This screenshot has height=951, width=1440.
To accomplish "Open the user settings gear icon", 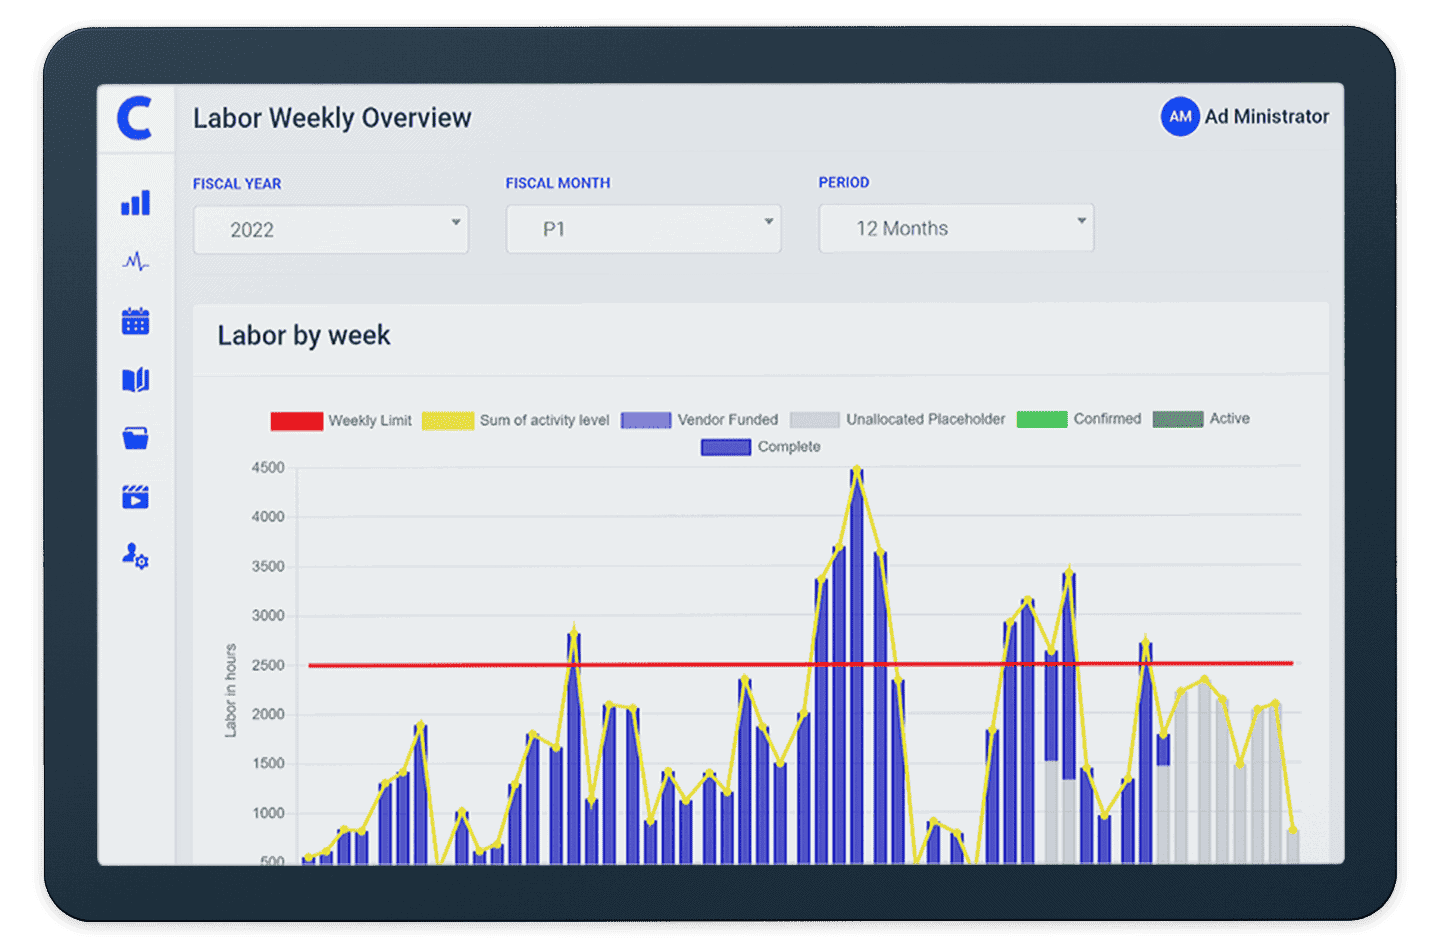I will point(135,556).
